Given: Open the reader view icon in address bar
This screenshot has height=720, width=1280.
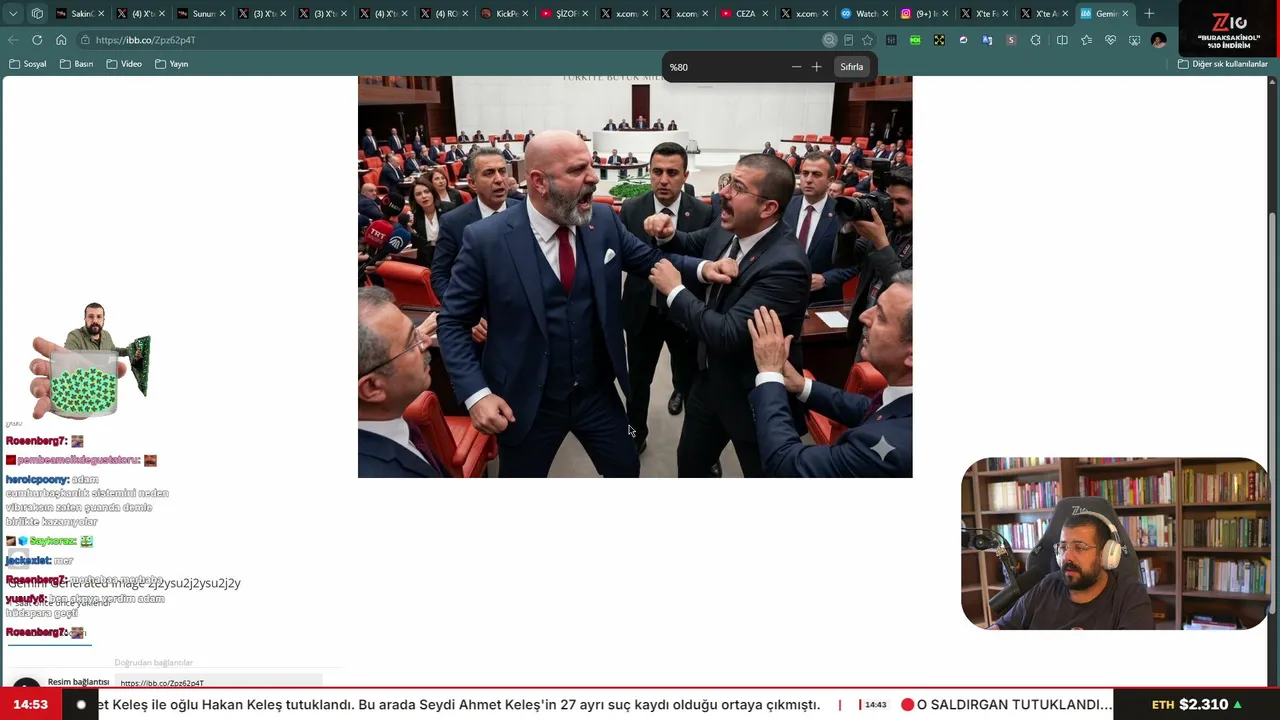Looking at the screenshot, I should click(x=848, y=40).
